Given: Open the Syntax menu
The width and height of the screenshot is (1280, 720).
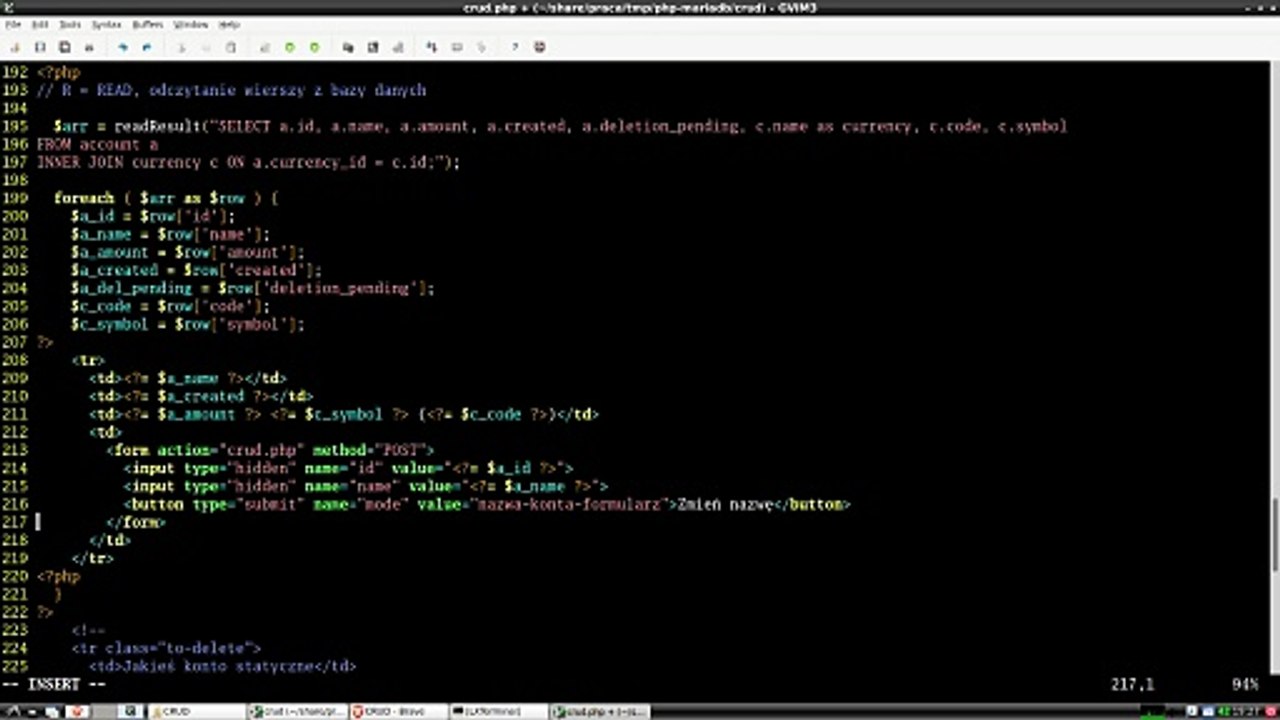Looking at the screenshot, I should click(106, 24).
